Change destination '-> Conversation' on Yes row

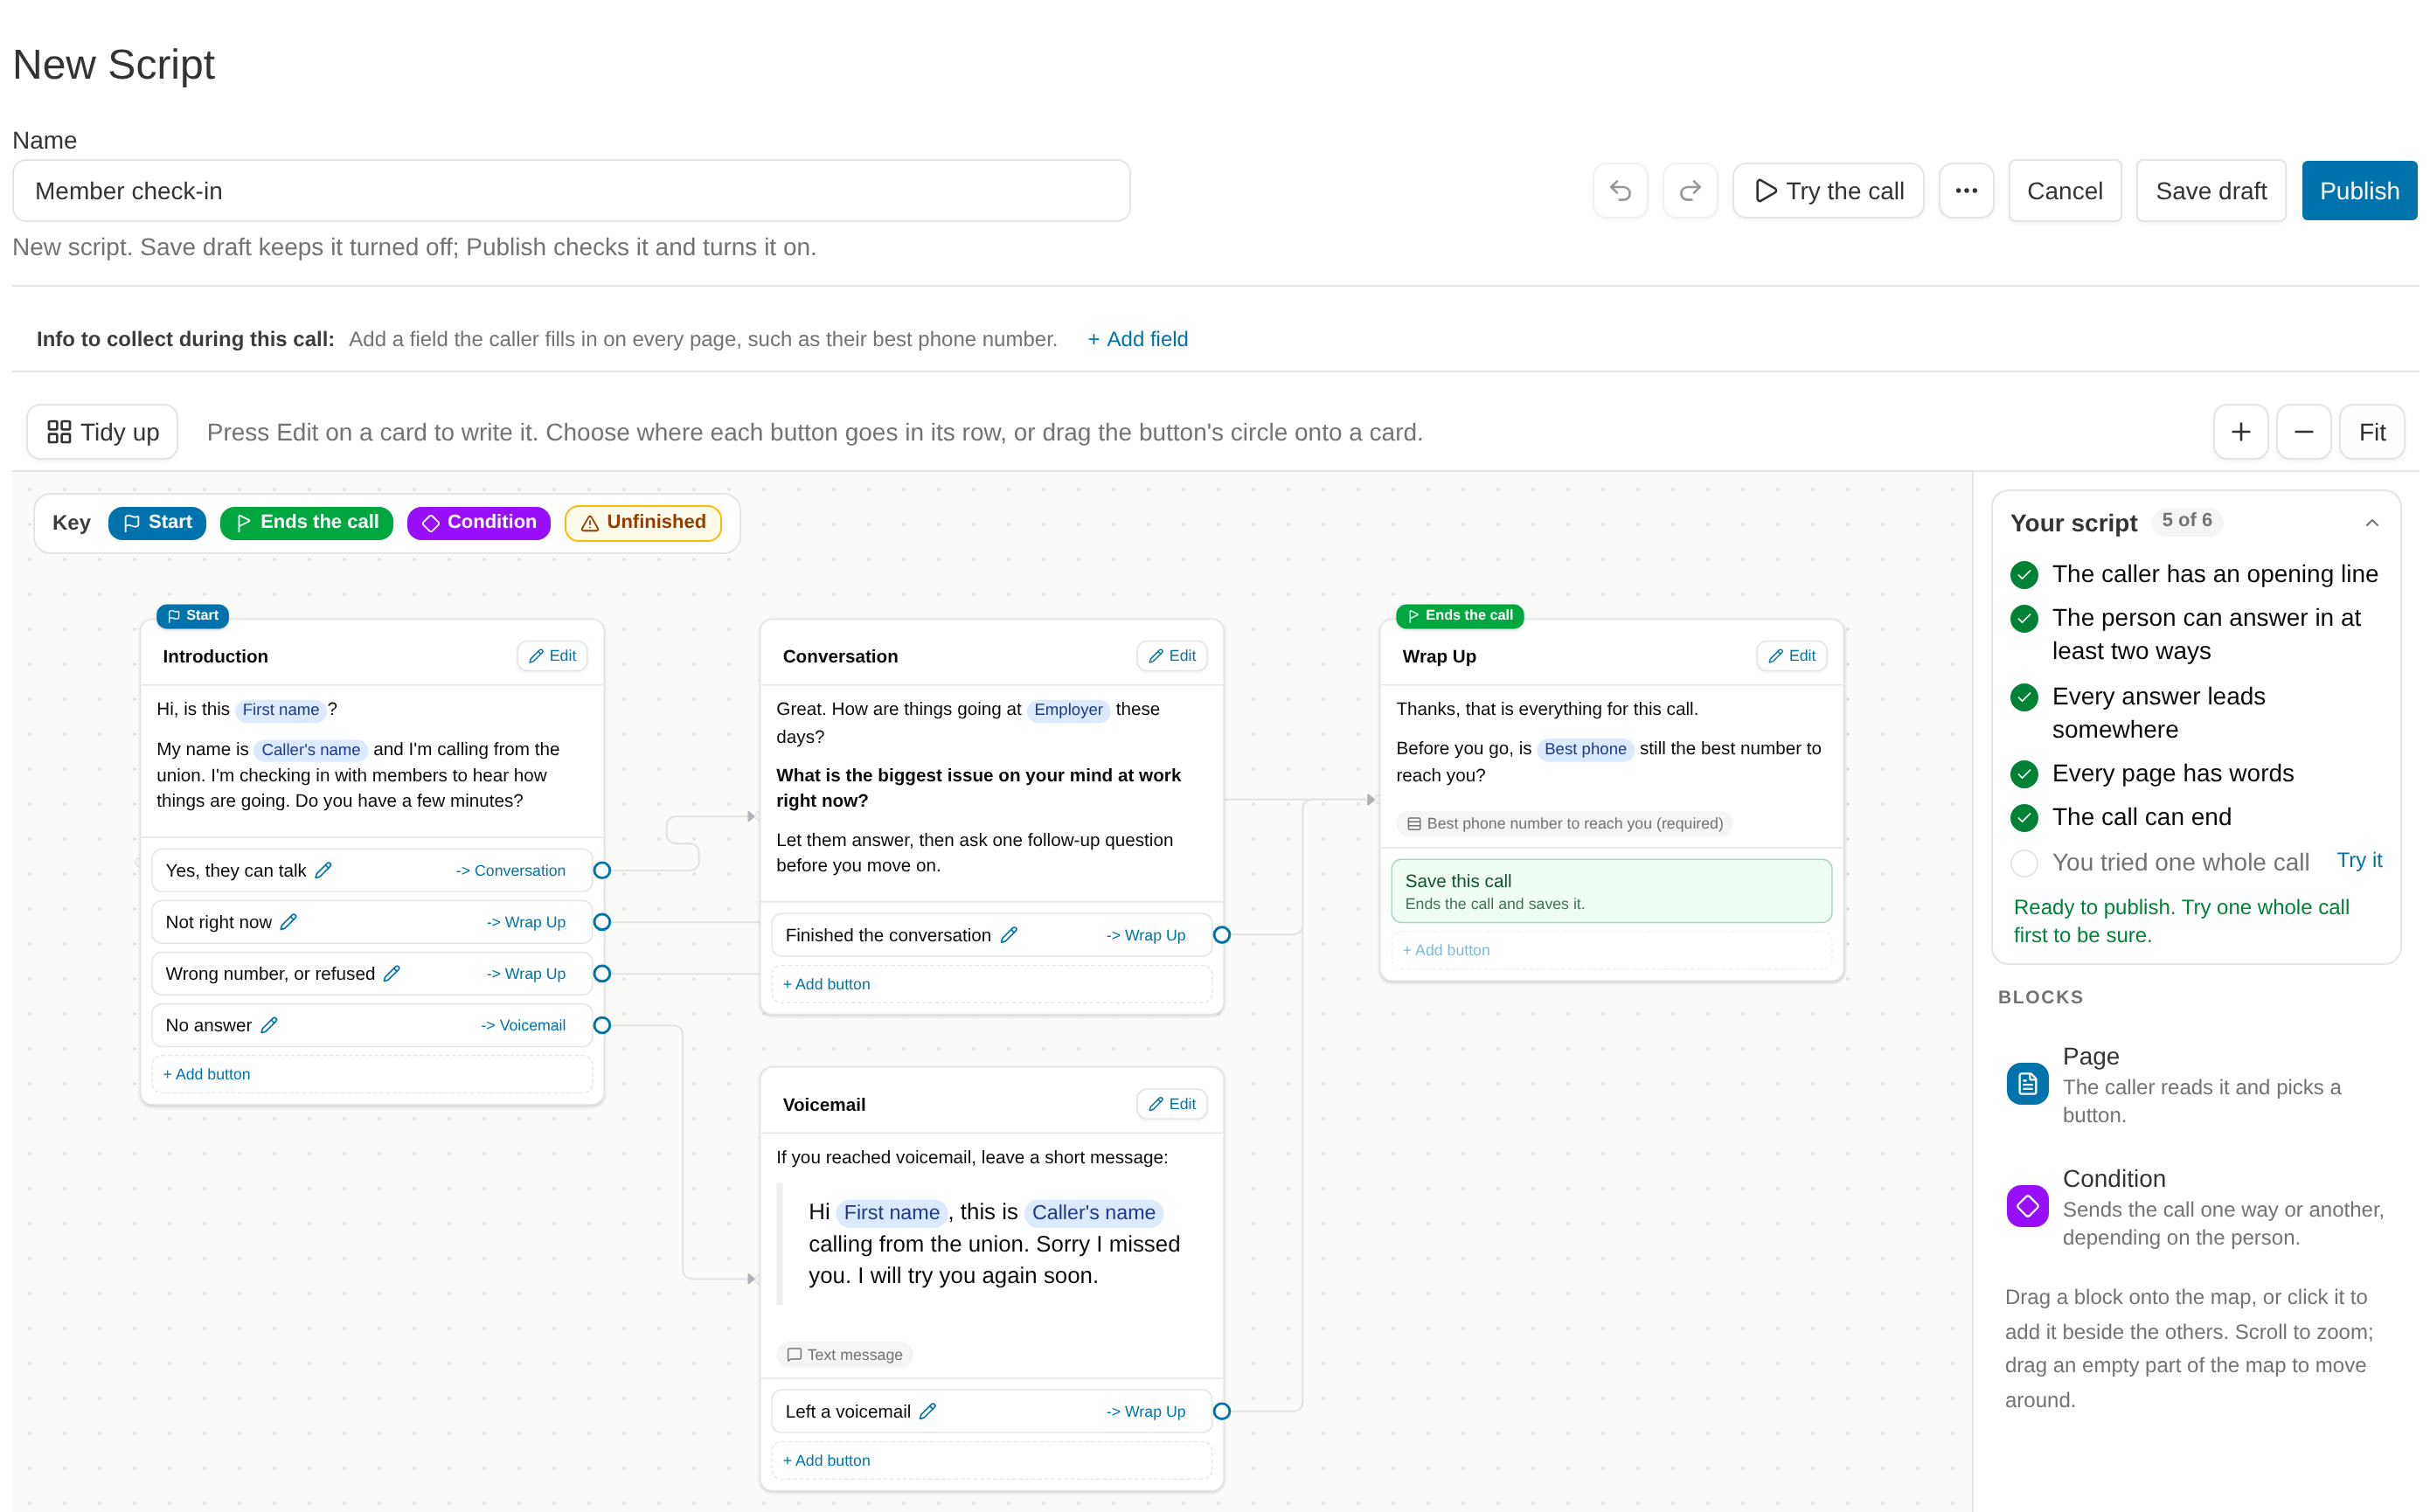[511, 870]
